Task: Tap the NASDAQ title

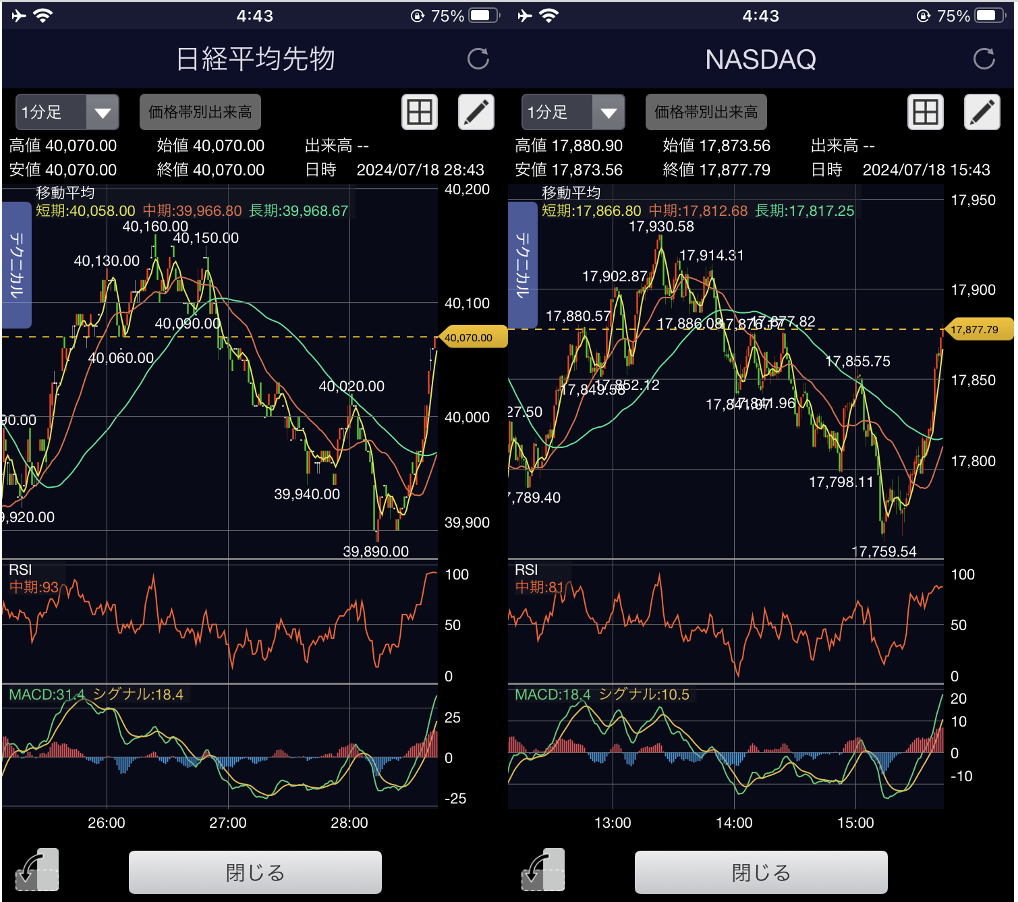Action: (760, 60)
